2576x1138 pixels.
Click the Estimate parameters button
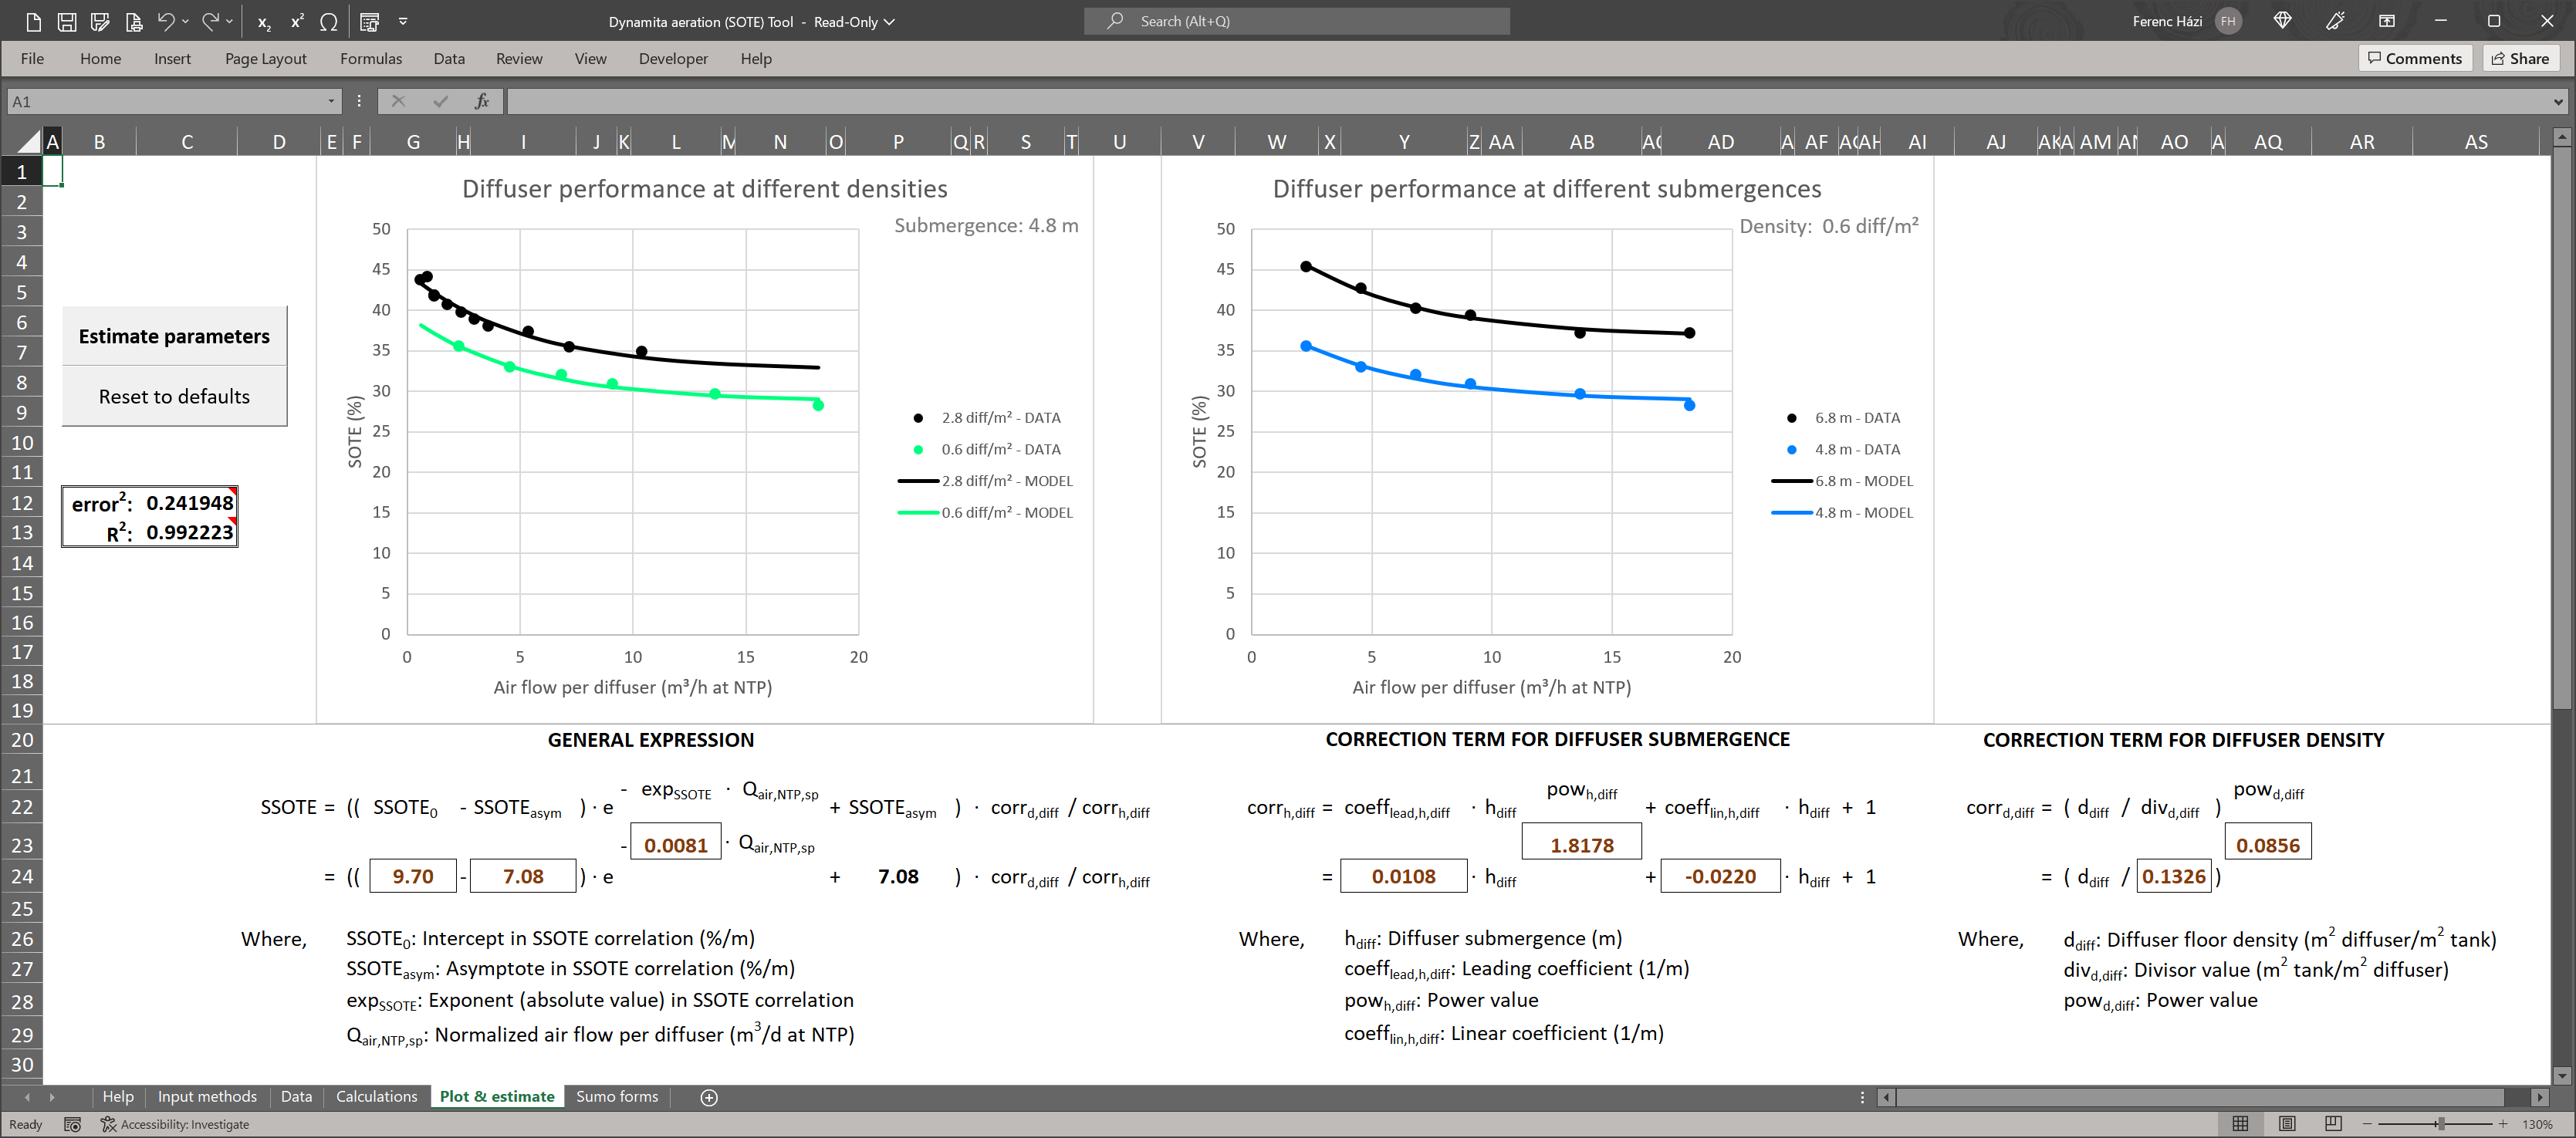tap(174, 336)
